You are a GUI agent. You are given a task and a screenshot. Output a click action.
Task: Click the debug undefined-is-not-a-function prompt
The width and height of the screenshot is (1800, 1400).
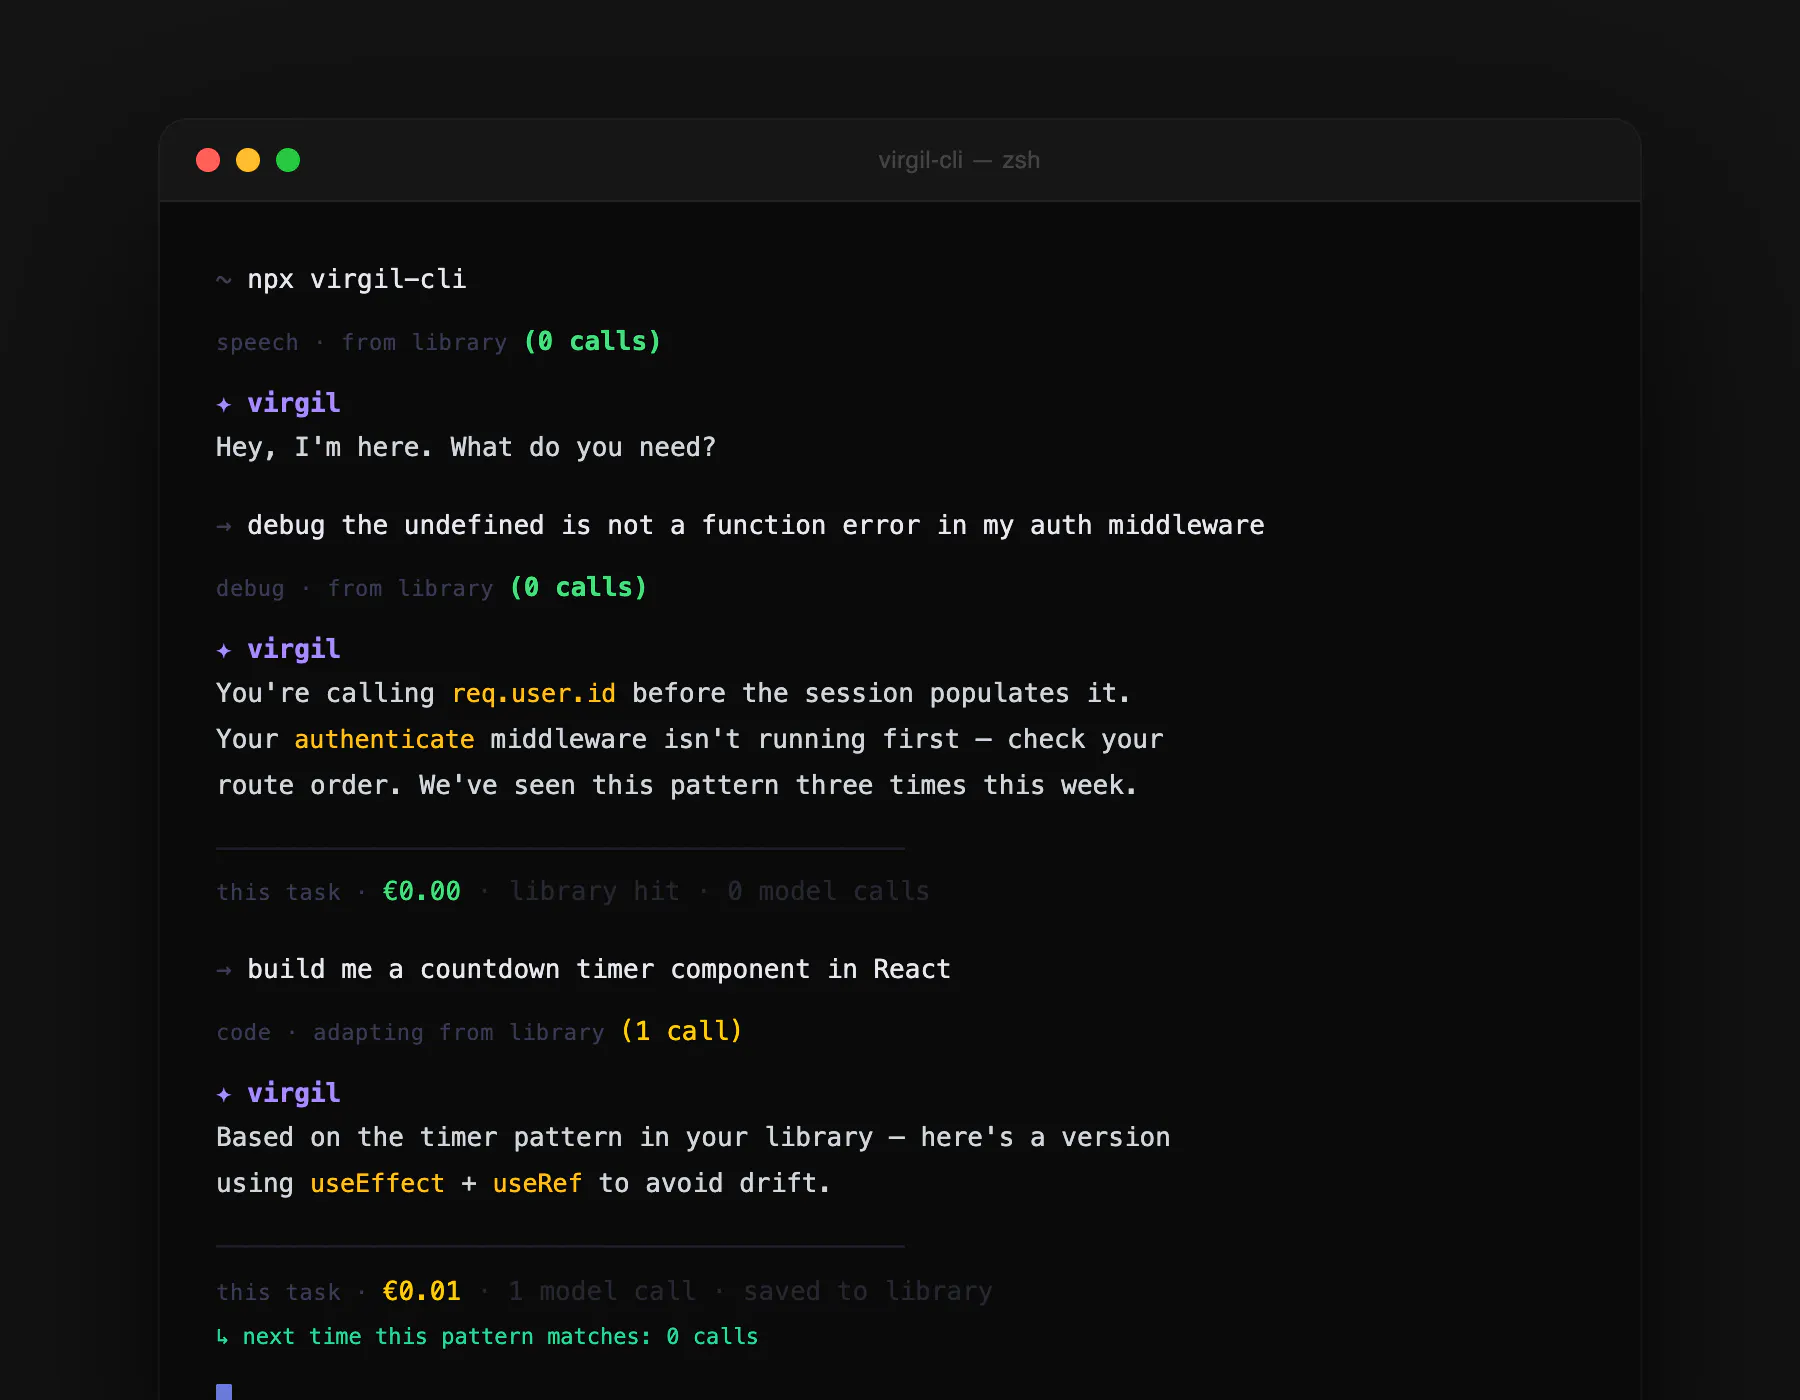[x=756, y=525]
